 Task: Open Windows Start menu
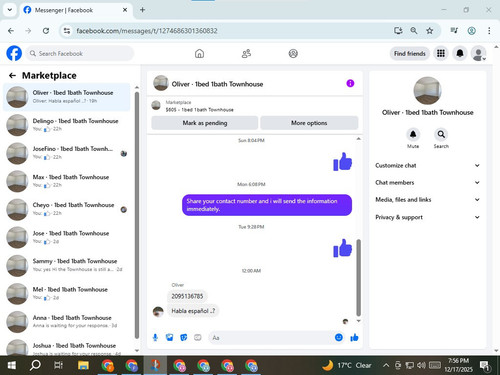click(x=12, y=365)
